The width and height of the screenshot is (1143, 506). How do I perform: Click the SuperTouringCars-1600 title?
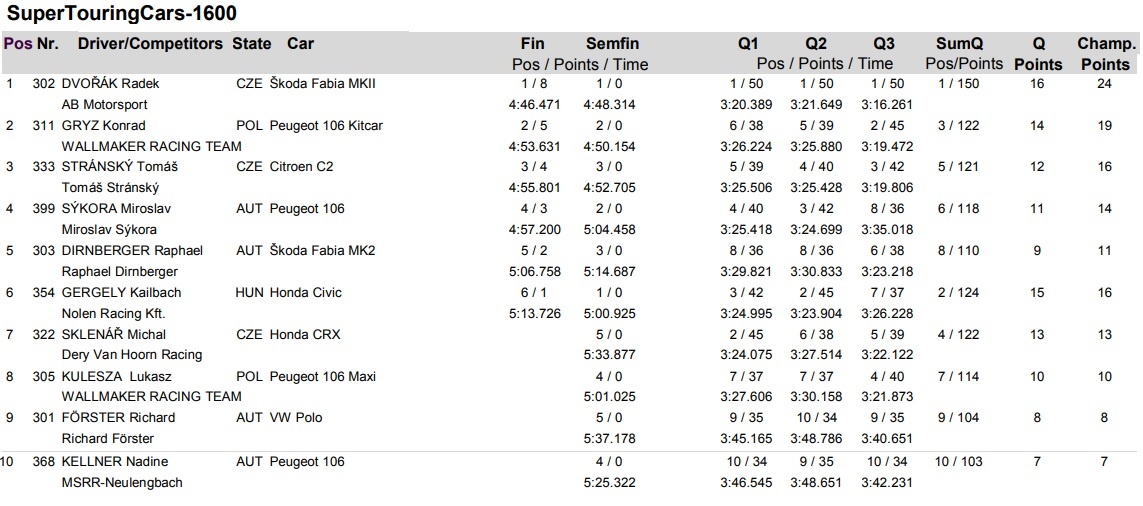tap(121, 13)
